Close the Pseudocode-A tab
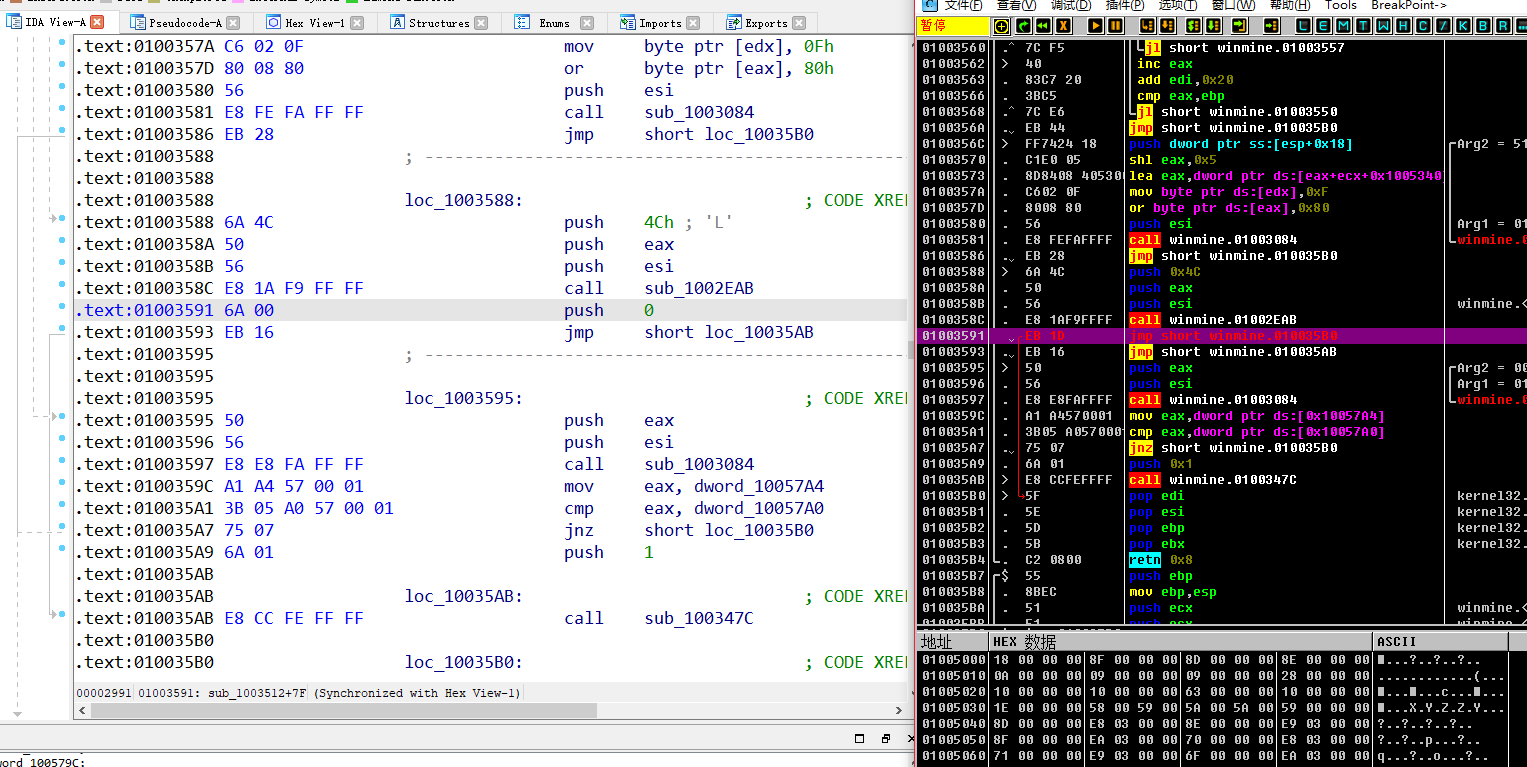The image size is (1527, 767). click(x=233, y=22)
